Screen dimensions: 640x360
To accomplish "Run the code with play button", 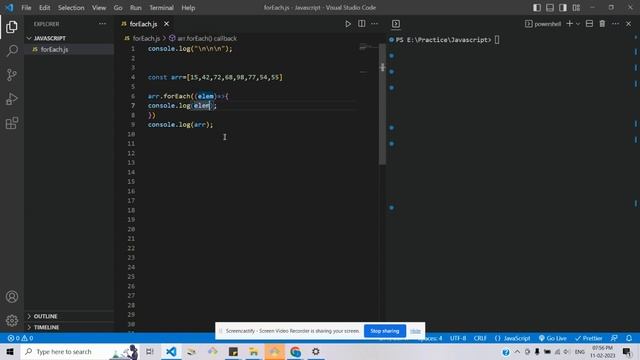I will tap(348, 24).
